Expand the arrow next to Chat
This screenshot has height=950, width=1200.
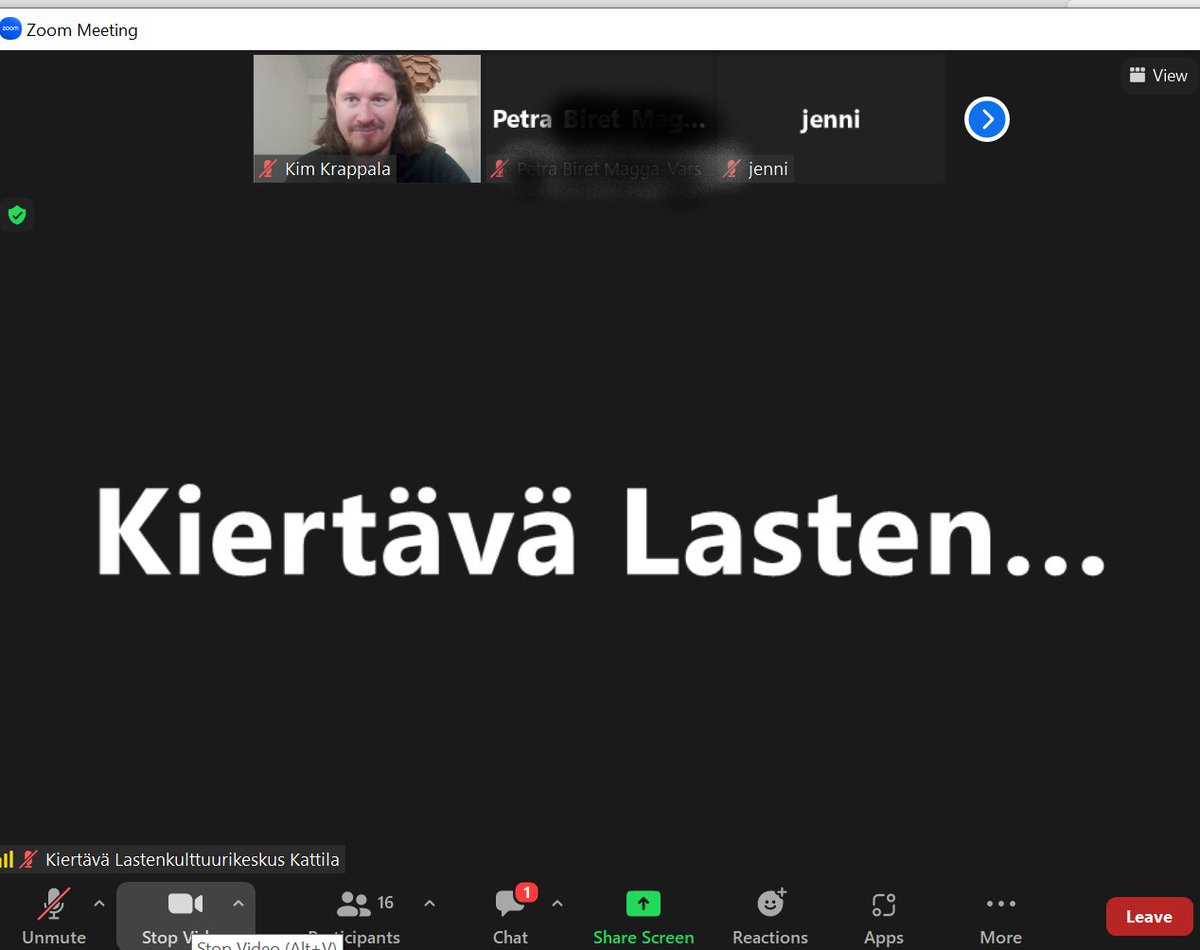[557, 904]
